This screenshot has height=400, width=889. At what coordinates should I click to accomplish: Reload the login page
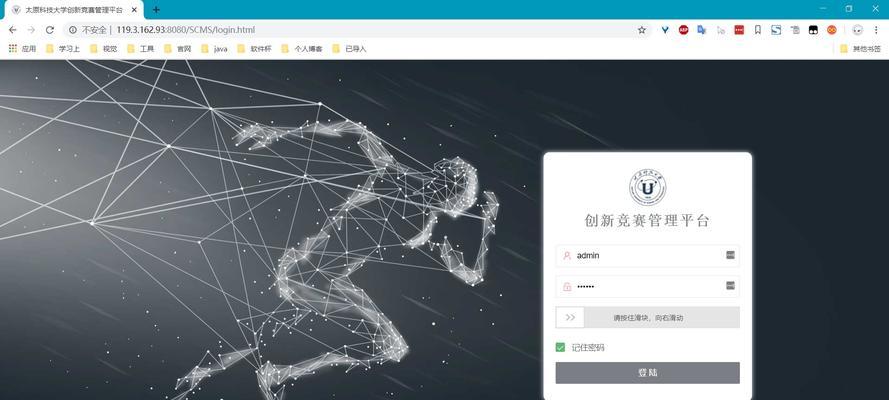pos(50,30)
